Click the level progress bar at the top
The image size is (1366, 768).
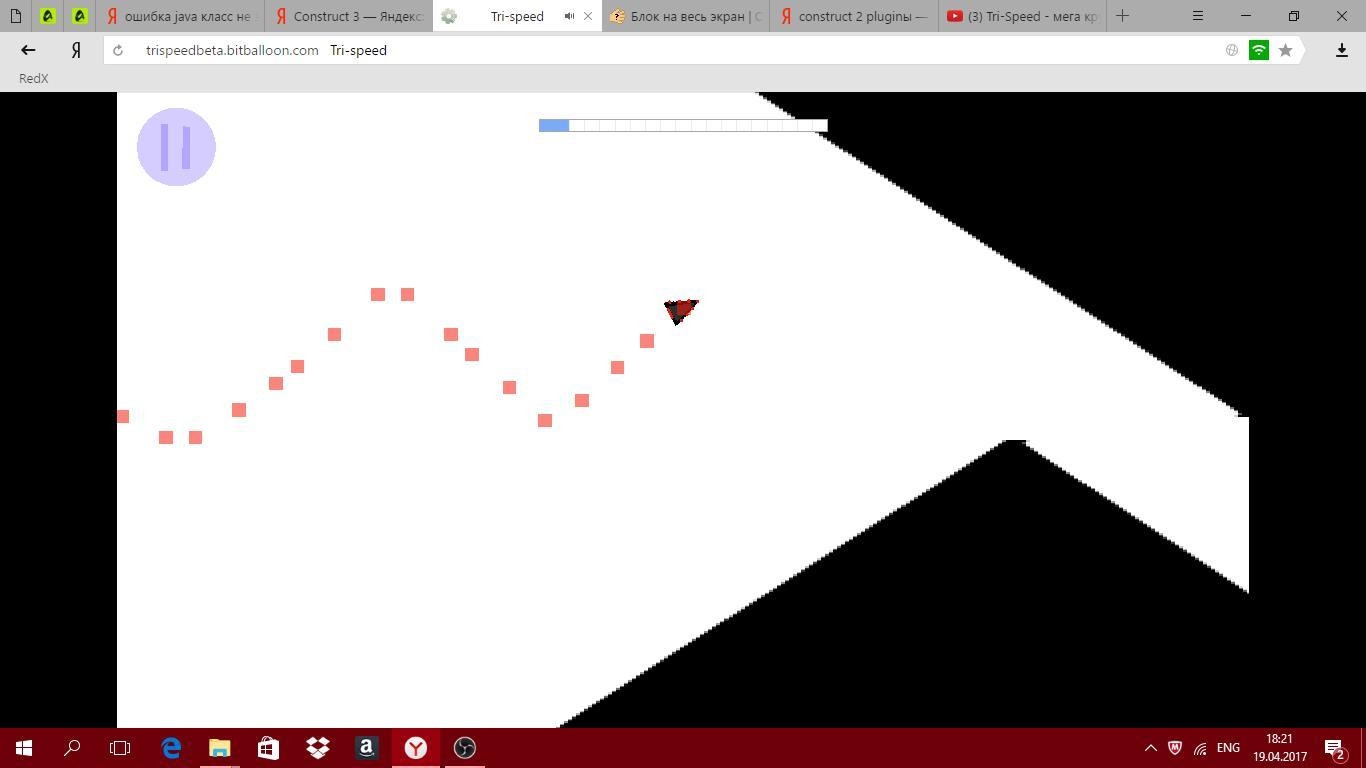pyautogui.click(x=683, y=125)
